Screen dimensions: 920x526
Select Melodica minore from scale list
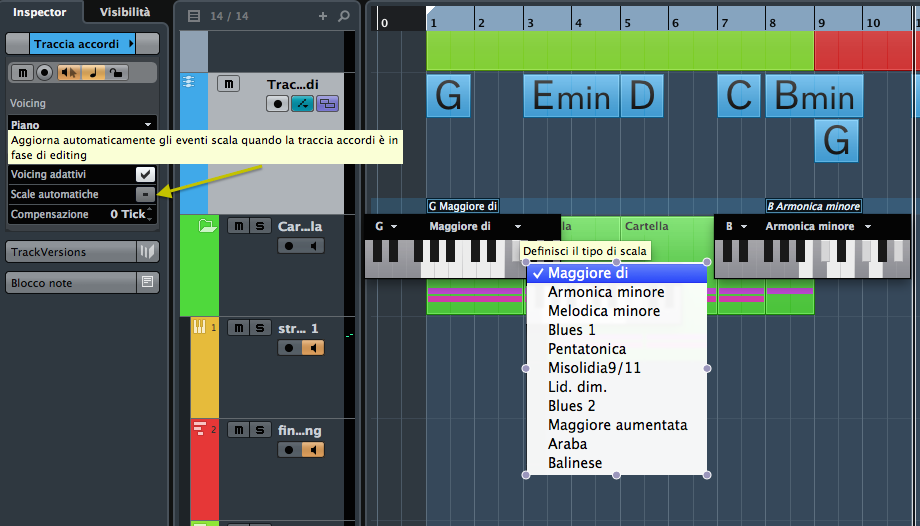coord(617,311)
